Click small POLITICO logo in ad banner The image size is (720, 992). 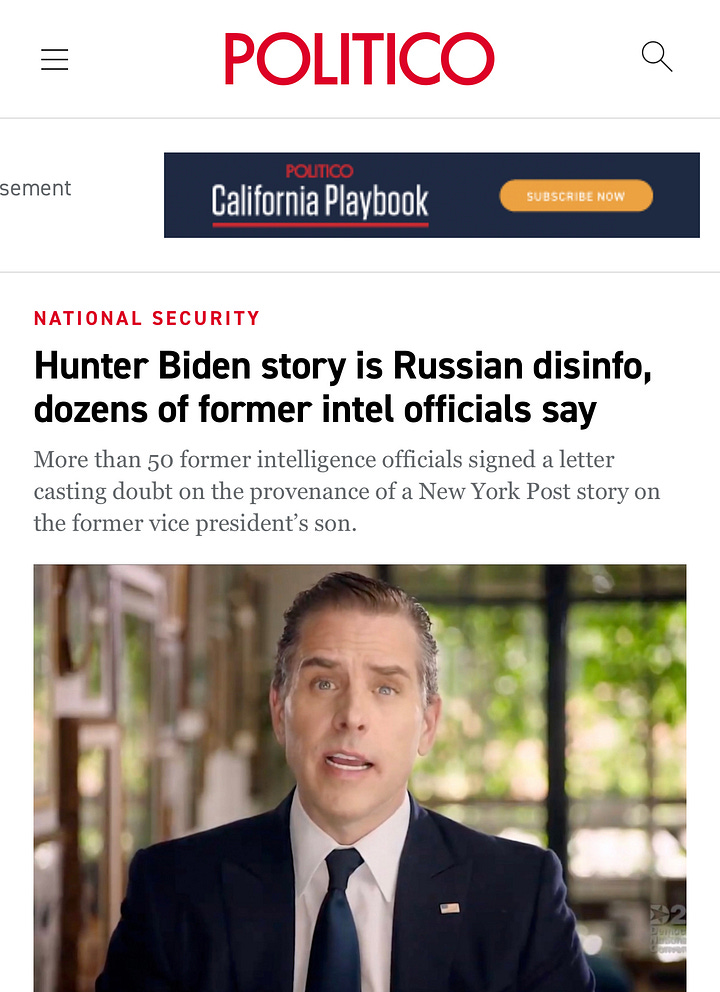tap(320, 171)
